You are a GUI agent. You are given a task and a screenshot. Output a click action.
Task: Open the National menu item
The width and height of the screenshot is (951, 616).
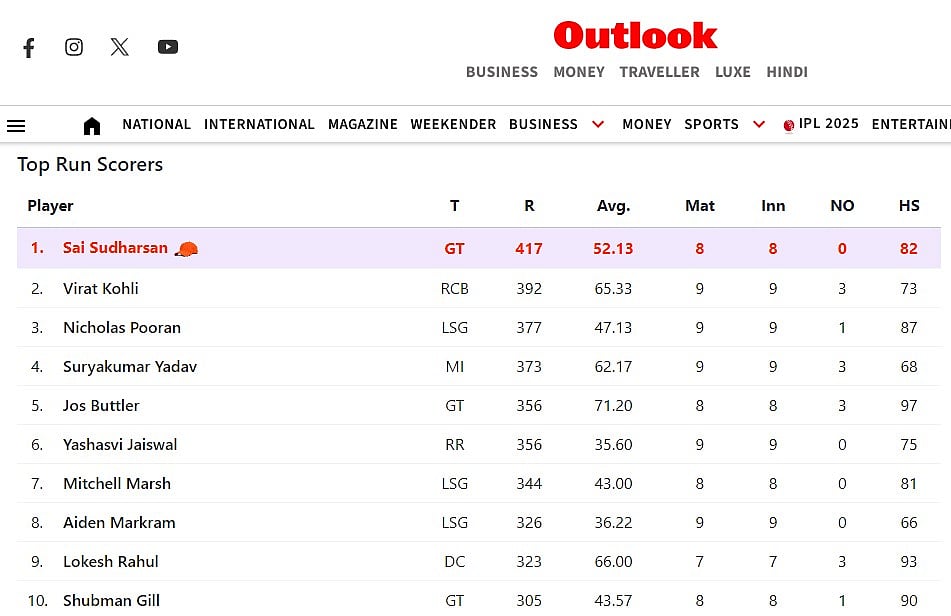pyautogui.click(x=156, y=124)
